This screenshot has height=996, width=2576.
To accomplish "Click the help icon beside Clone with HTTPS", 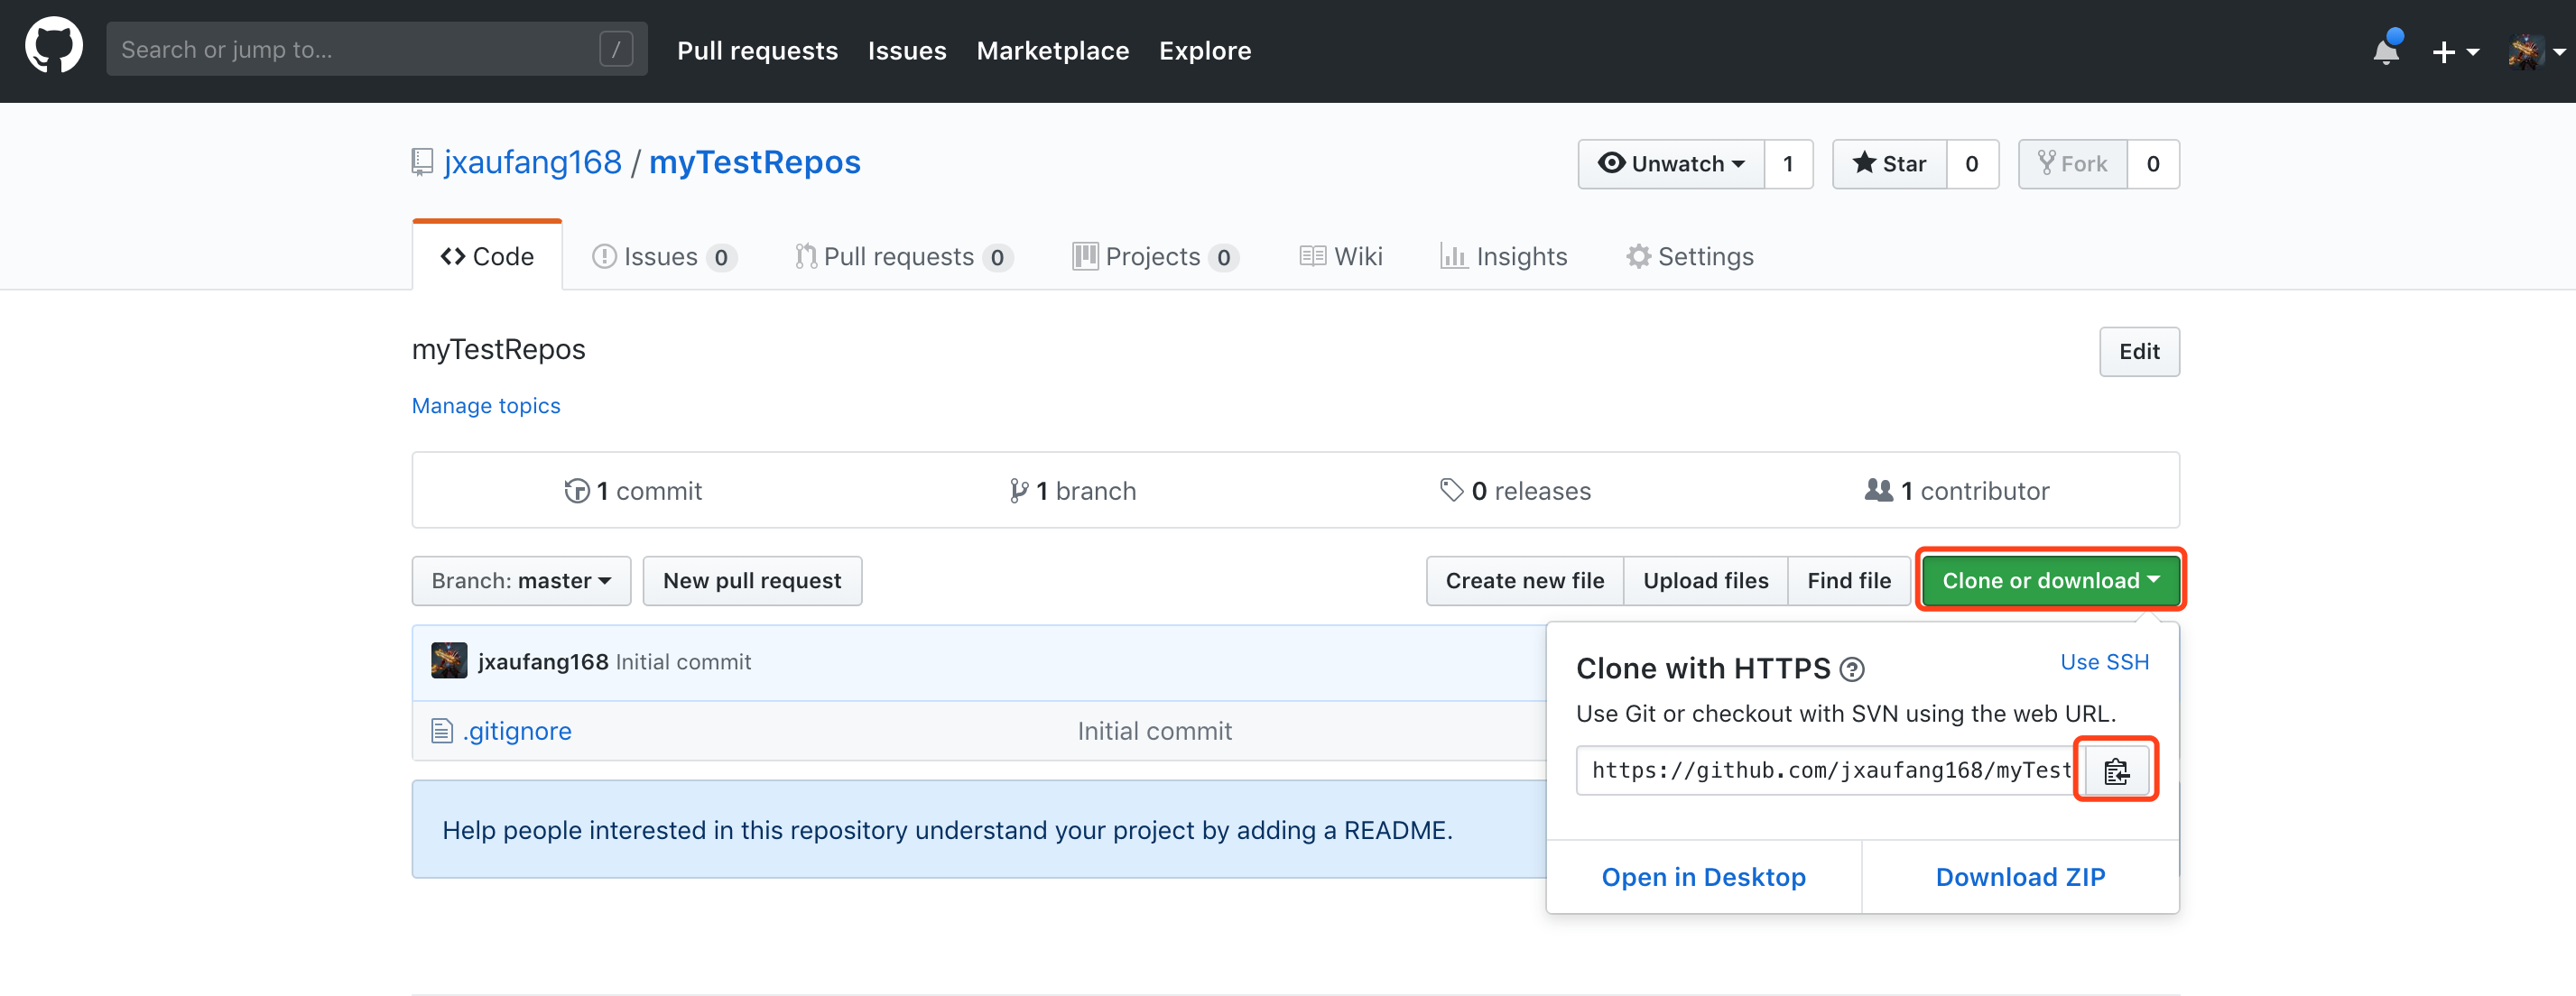I will click(1851, 669).
